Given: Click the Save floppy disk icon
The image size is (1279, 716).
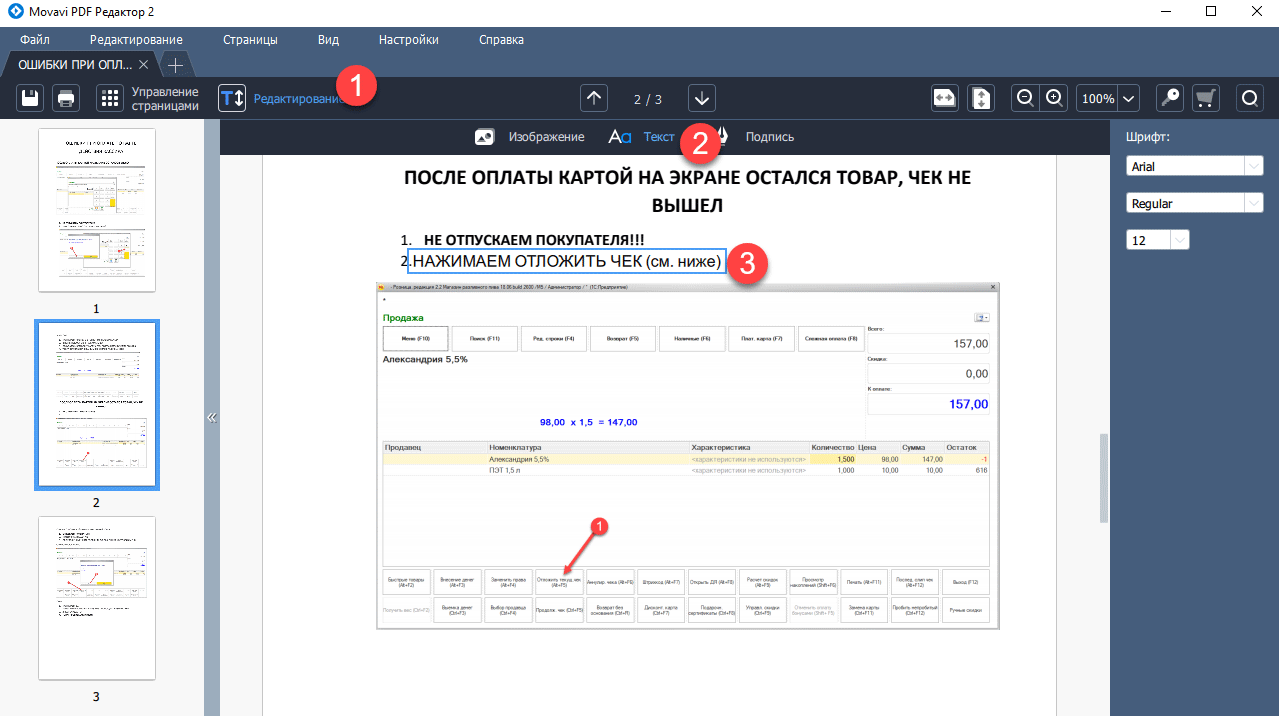Looking at the screenshot, I should [x=30, y=98].
